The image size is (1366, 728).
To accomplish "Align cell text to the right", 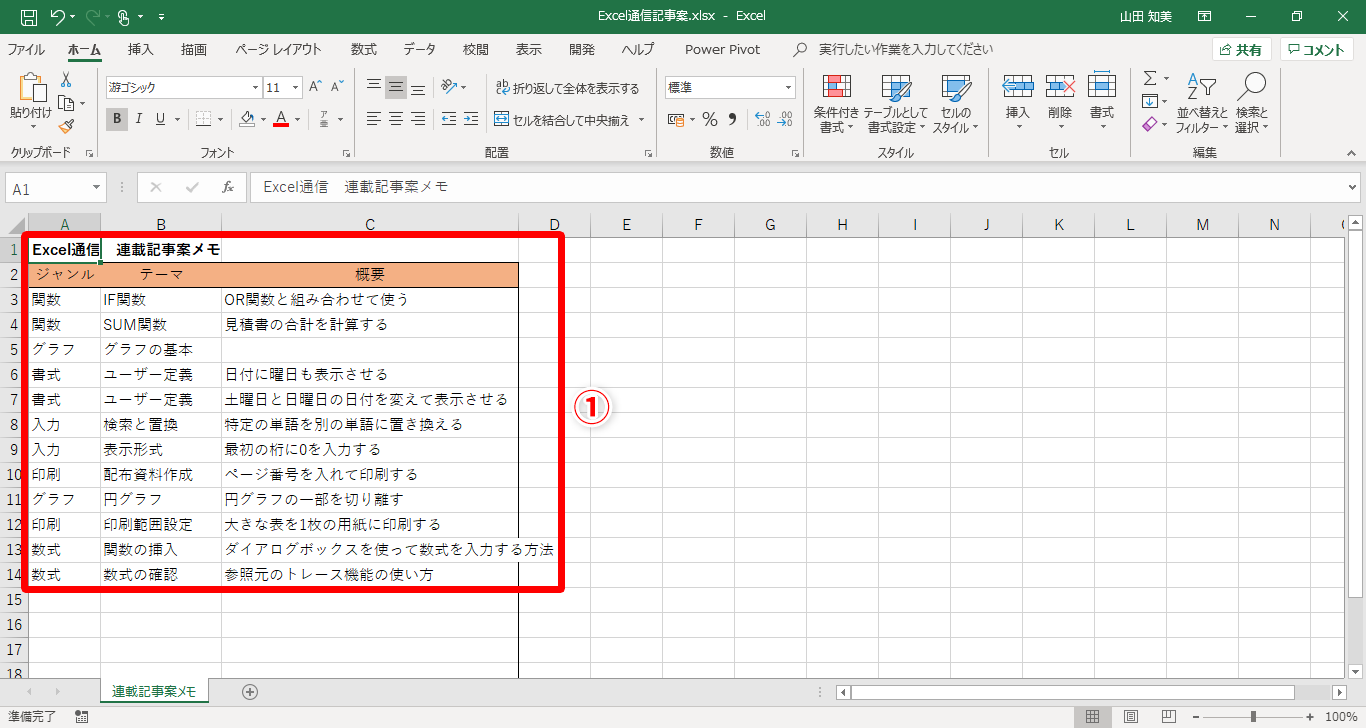I will [x=418, y=119].
